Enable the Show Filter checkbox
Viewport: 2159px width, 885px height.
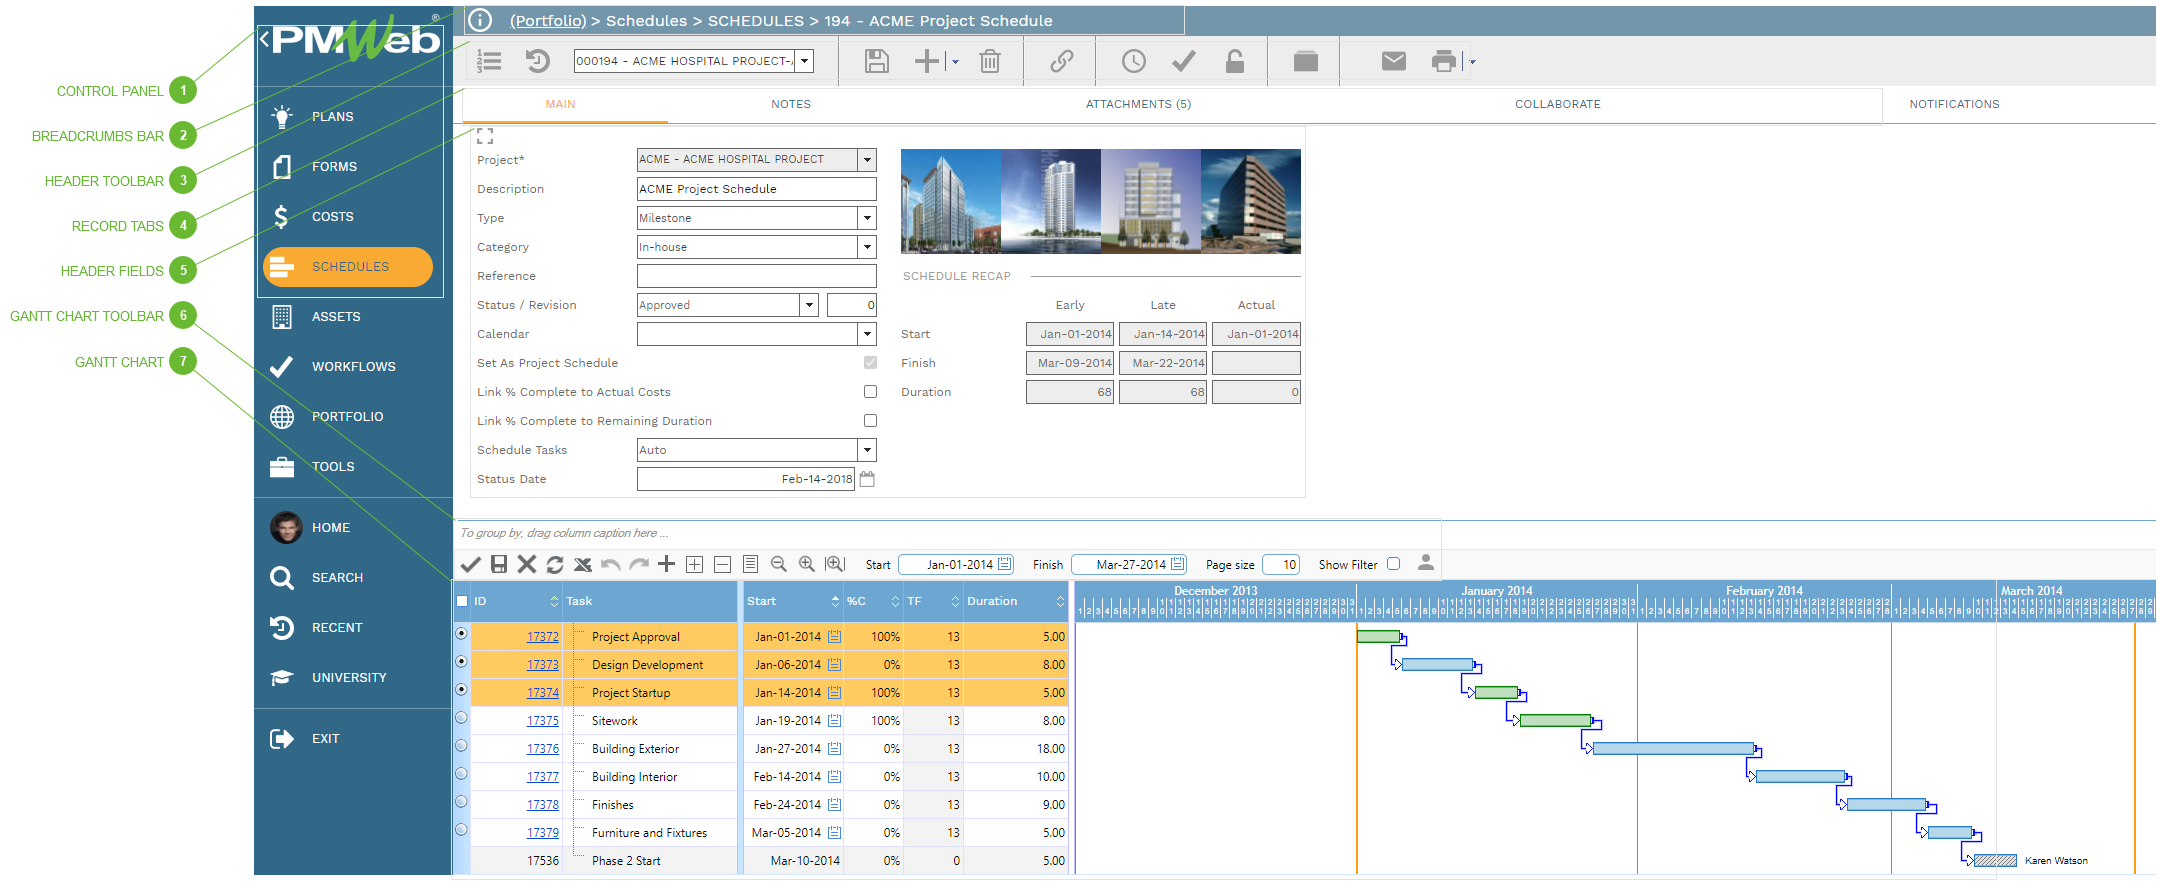coord(1393,564)
